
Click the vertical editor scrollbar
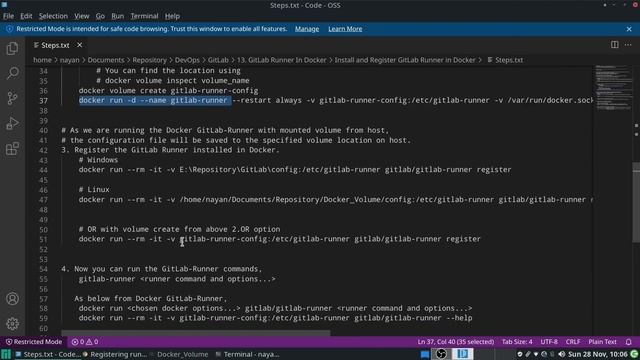(x=636, y=201)
